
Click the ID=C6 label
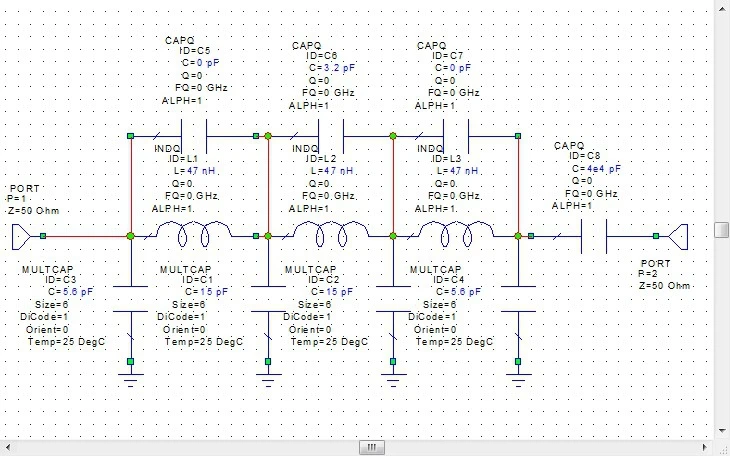pyautogui.click(x=322, y=56)
